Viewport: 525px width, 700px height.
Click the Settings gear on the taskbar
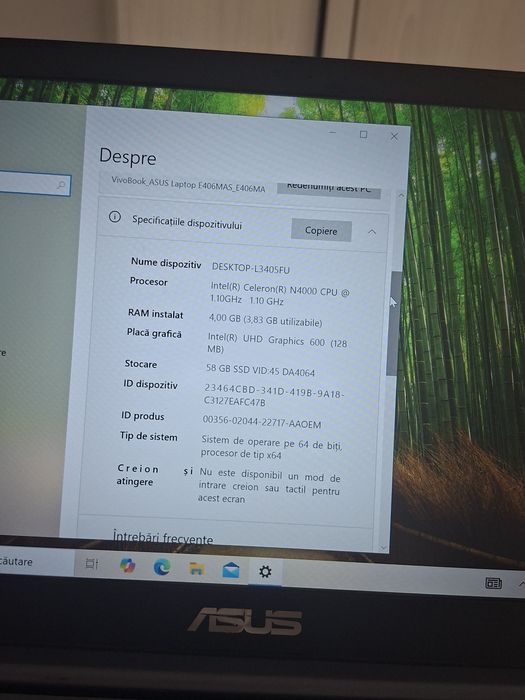265,571
